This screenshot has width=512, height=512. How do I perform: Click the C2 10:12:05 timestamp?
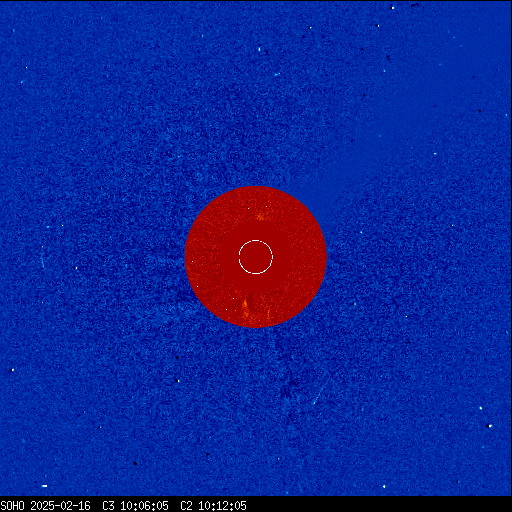[213, 506]
